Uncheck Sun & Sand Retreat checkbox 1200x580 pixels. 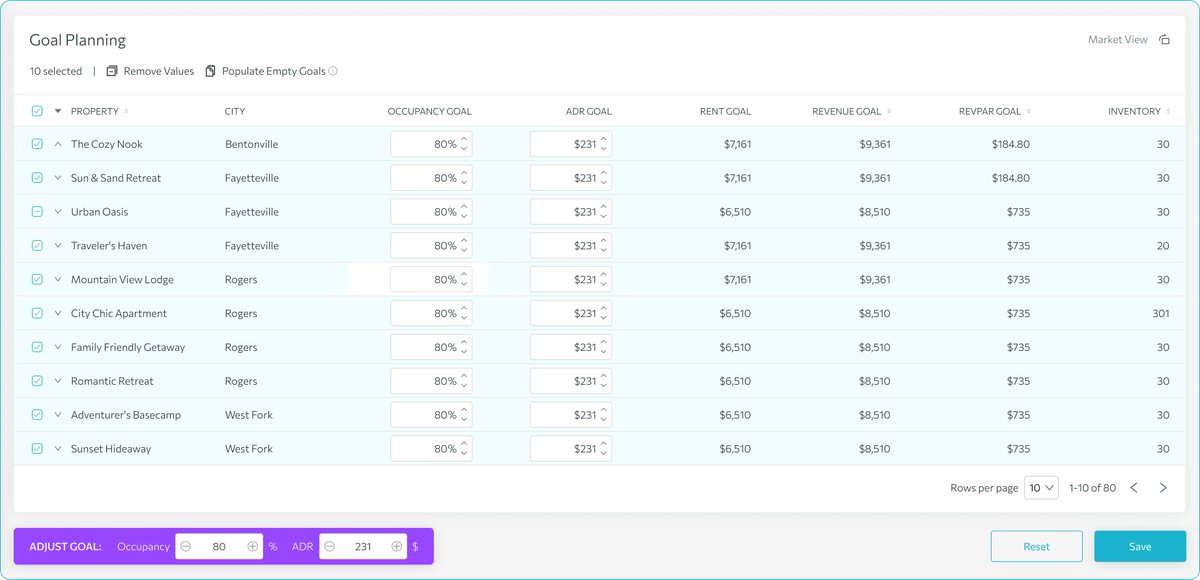click(x=37, y=178)
